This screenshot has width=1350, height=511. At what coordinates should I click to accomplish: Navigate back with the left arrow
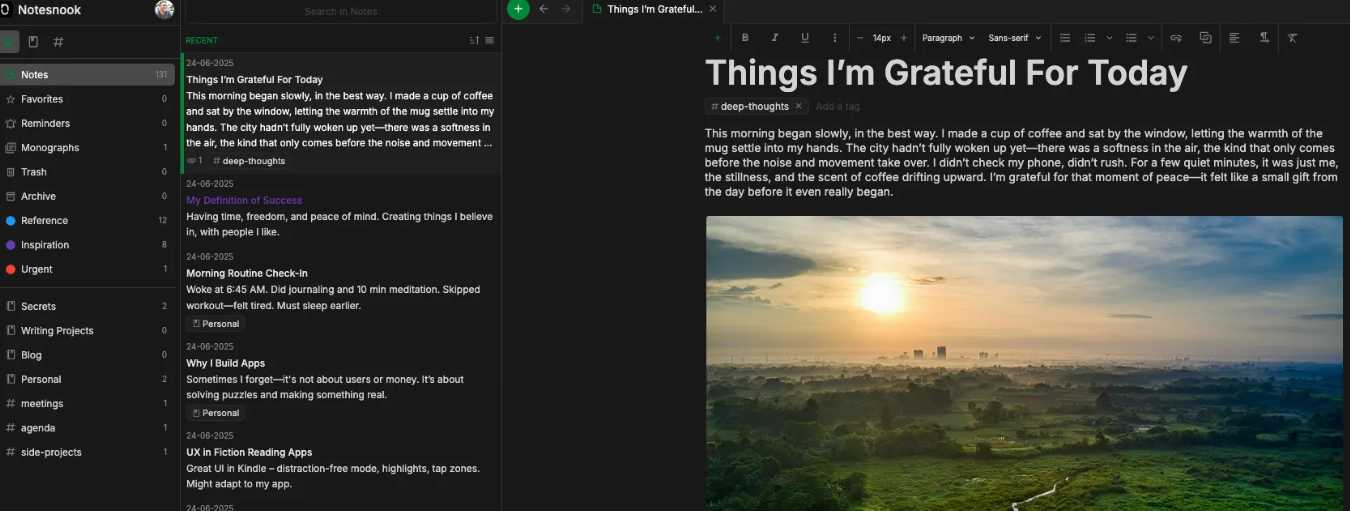coord(544,9)
